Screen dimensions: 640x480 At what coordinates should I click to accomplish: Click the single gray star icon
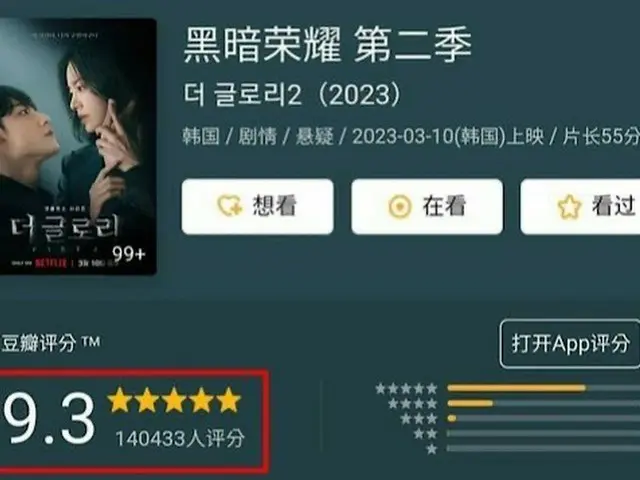431,449
